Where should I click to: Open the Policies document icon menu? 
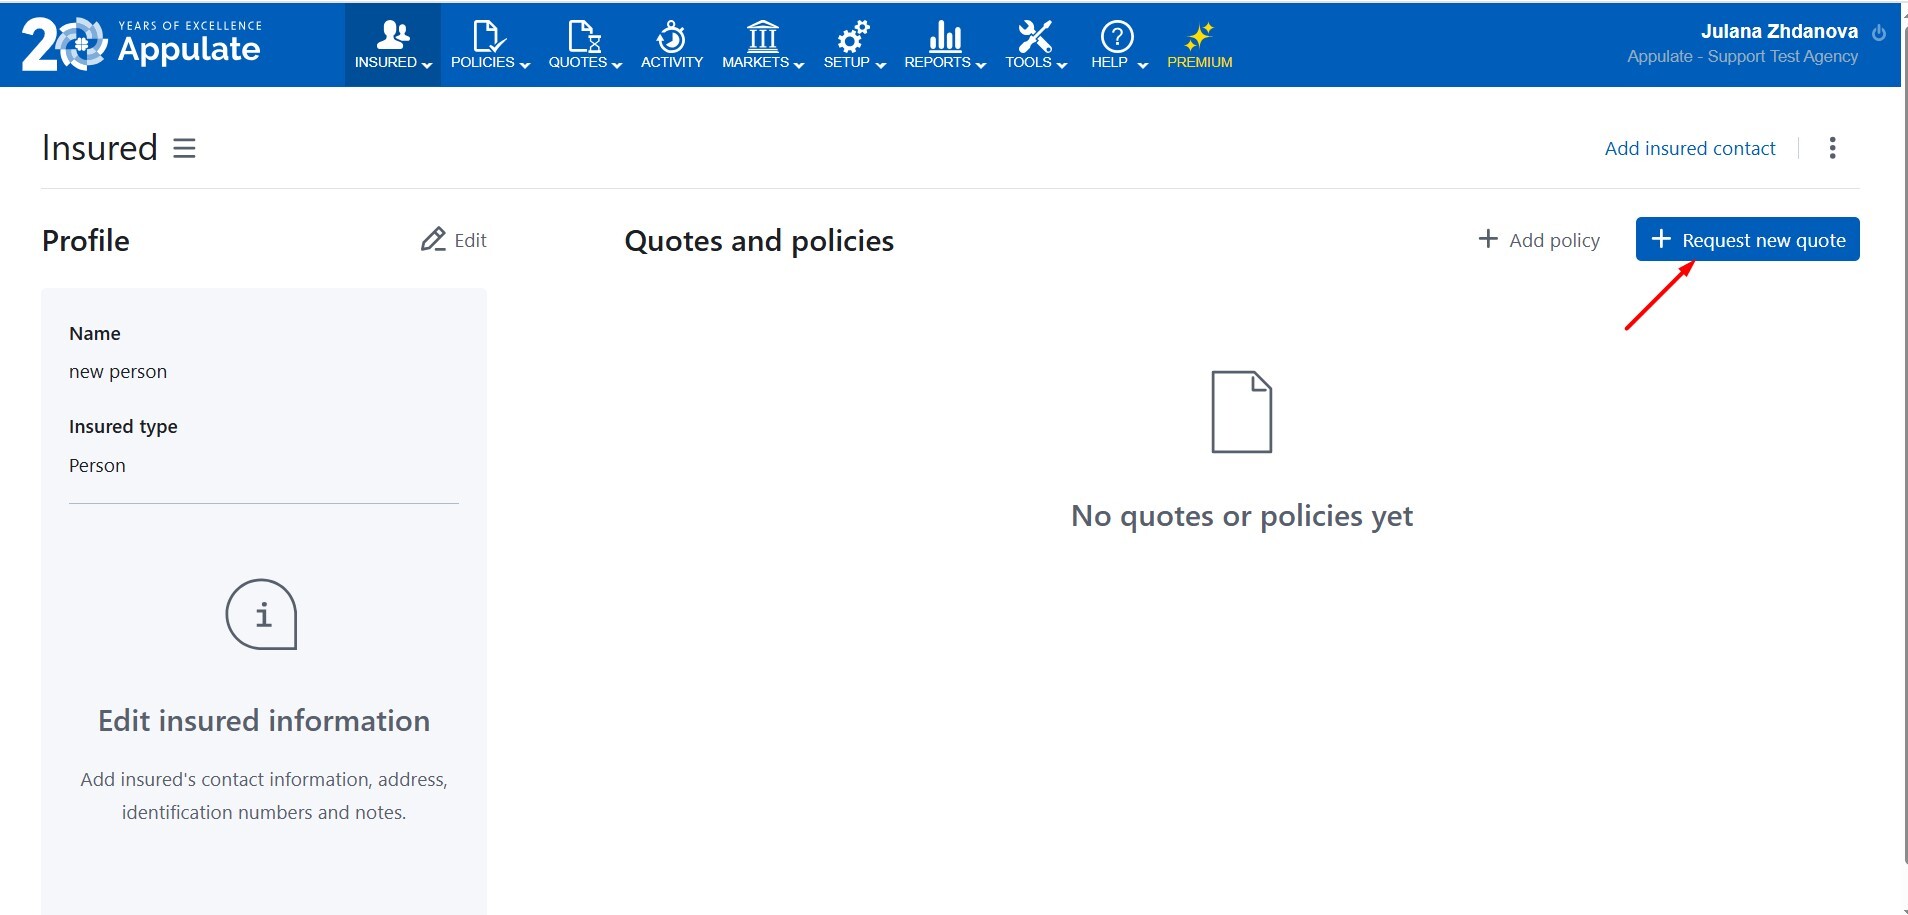point(488,36)
